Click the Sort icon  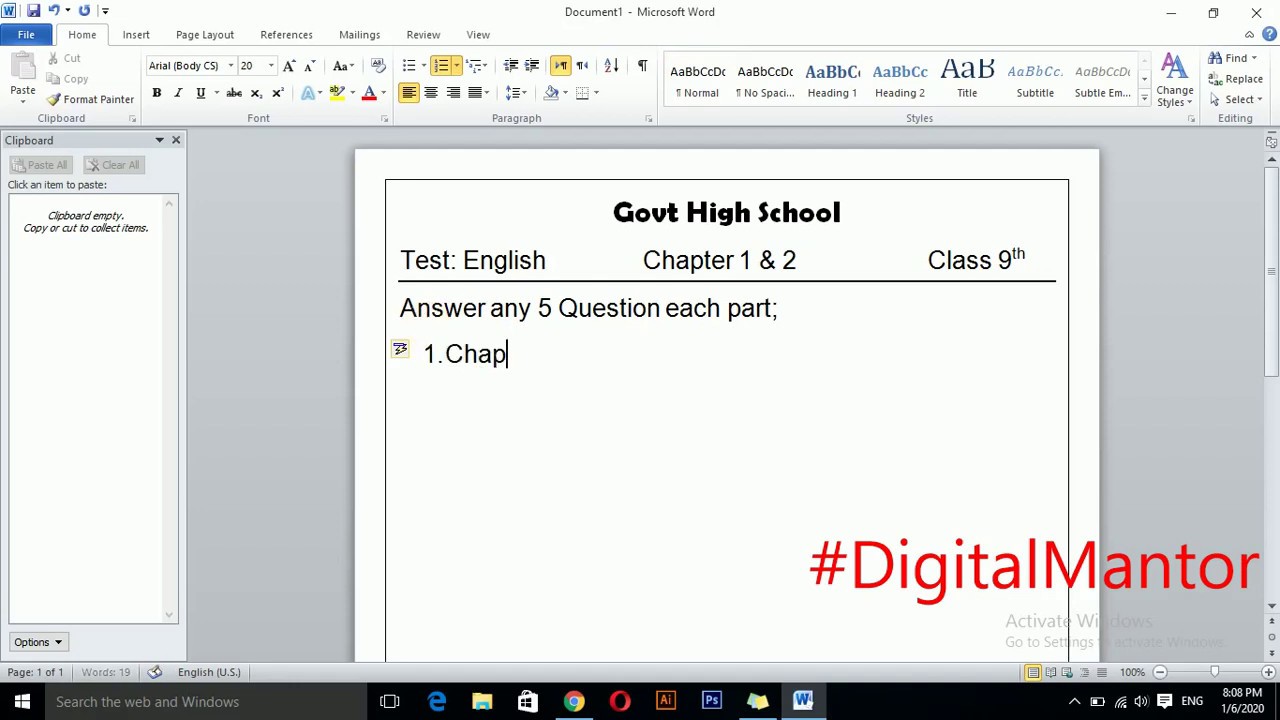[x=611, y=66]
